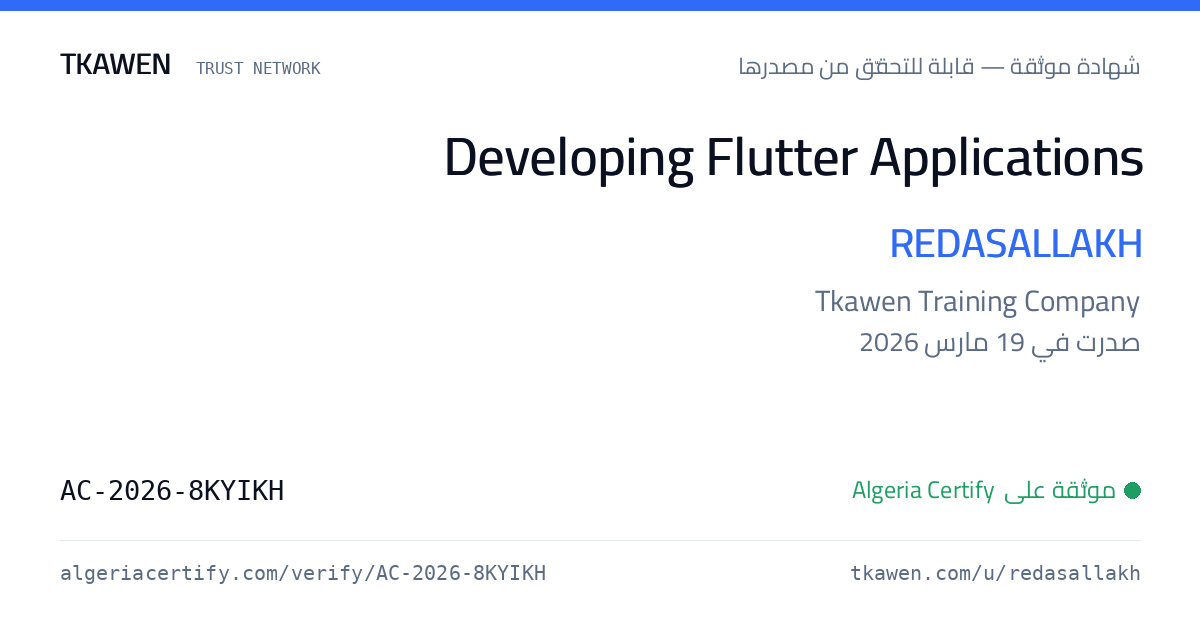Click the blue top accent bar

tap(600, 5)
